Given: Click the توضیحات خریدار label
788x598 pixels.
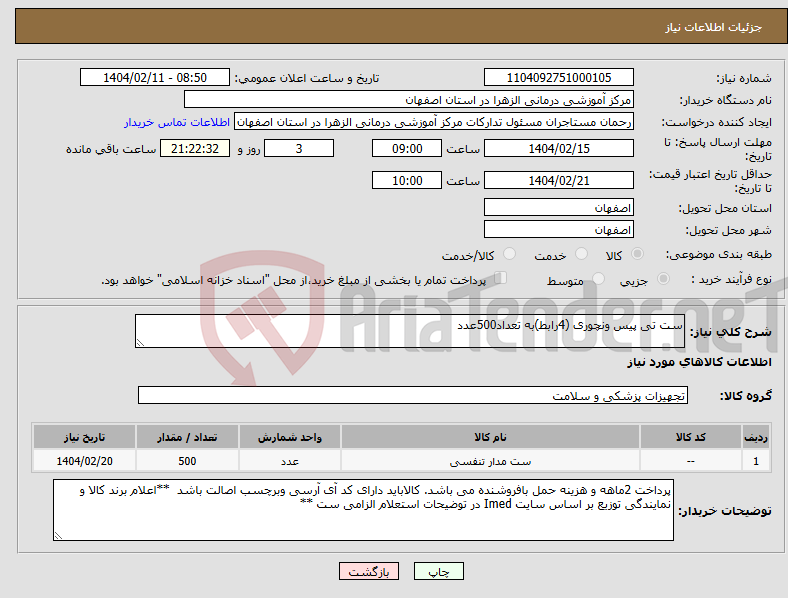Looking at the screenshot, I should 725,511.
